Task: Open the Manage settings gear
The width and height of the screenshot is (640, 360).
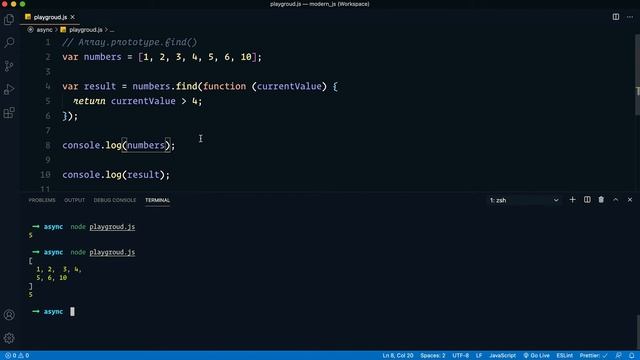Action: (x=9, y=338)
